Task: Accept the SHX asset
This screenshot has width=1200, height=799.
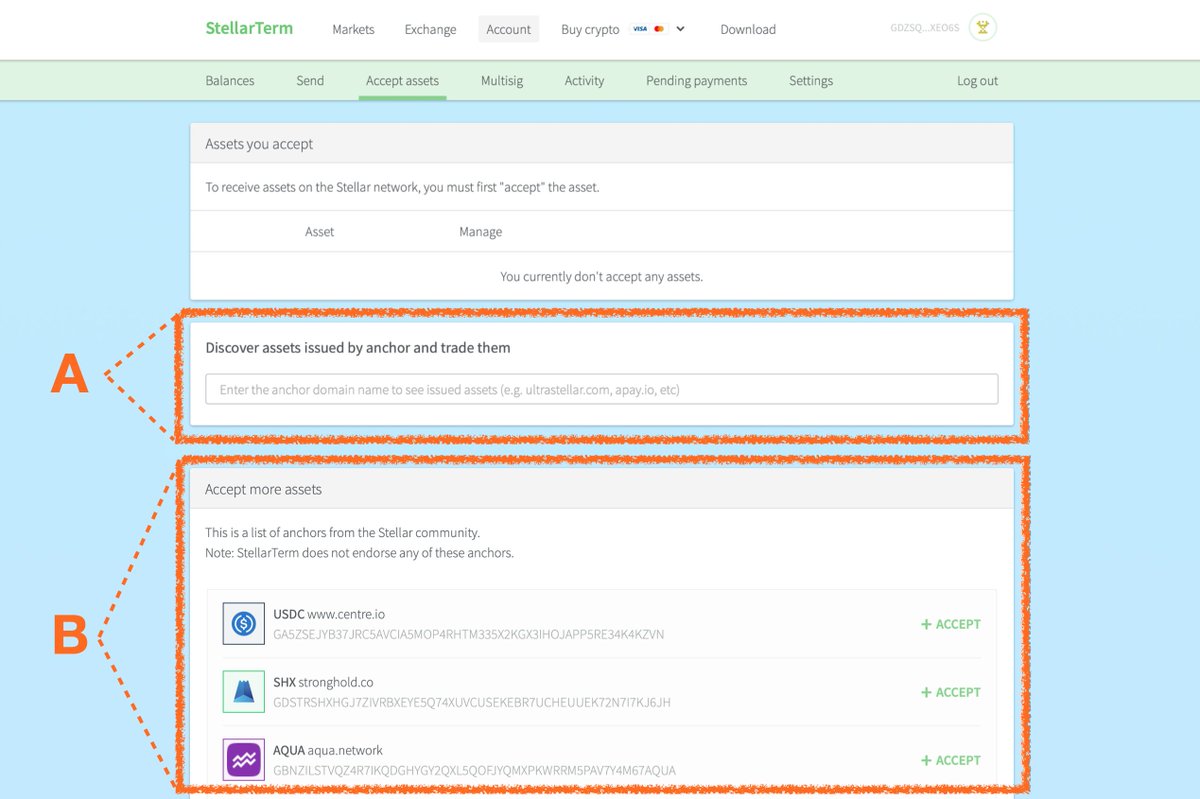Action: pos(951,692)
